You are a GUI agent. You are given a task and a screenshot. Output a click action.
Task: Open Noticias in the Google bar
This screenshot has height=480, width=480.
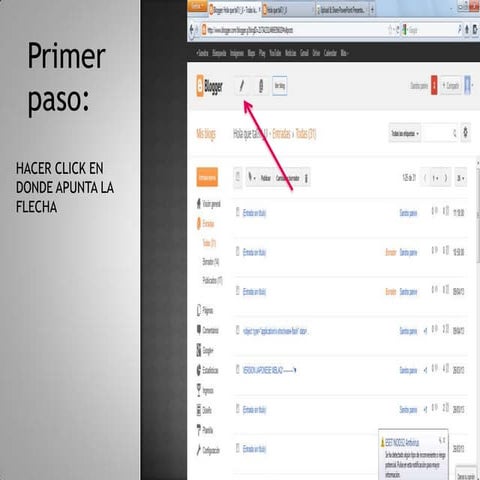291,53
